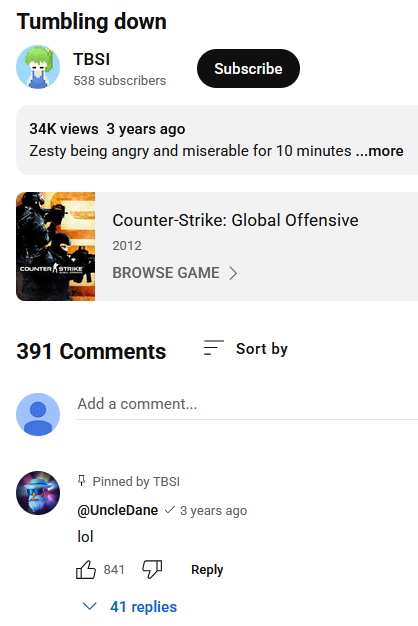Click the Browse Game arrow chevron
The width and height of the screenshot is (418, 626).
234,273
